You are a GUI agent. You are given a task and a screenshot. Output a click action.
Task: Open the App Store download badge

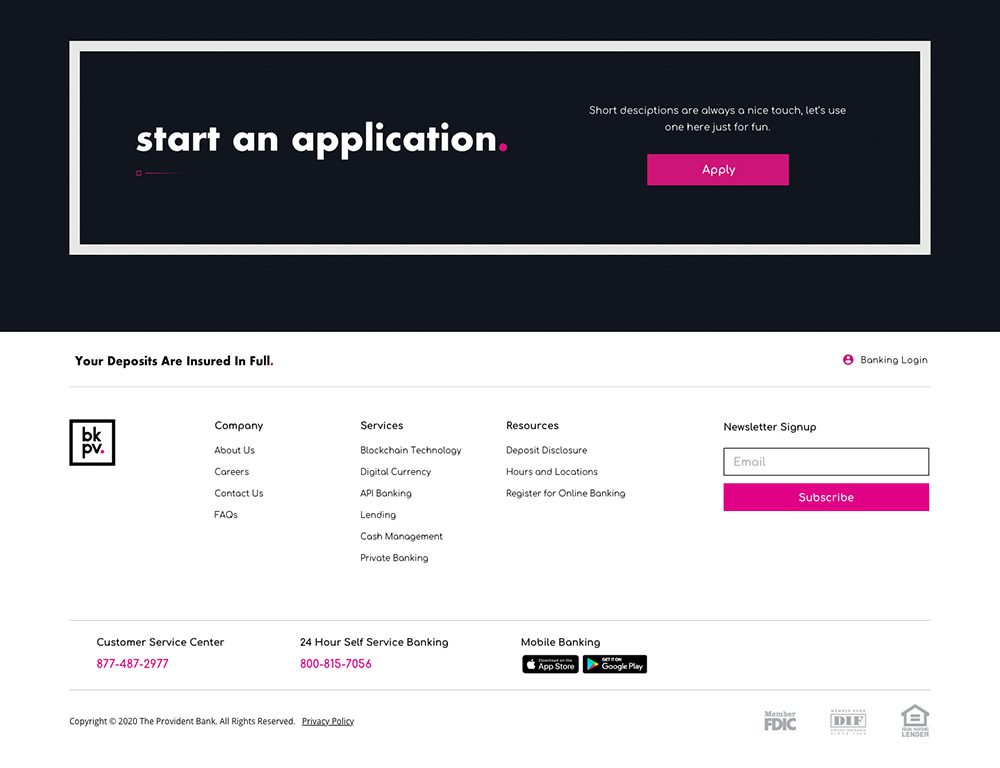550,664
